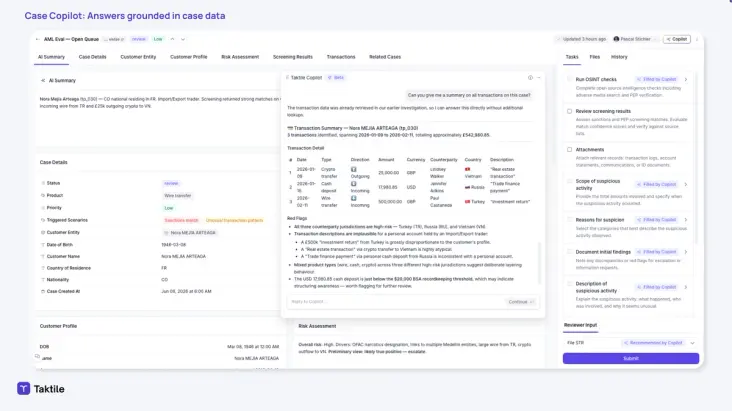The height and width of the screenshot is (411, 732).
Task: Click the Copilot chat scrollbar
Action: point(540,263)
